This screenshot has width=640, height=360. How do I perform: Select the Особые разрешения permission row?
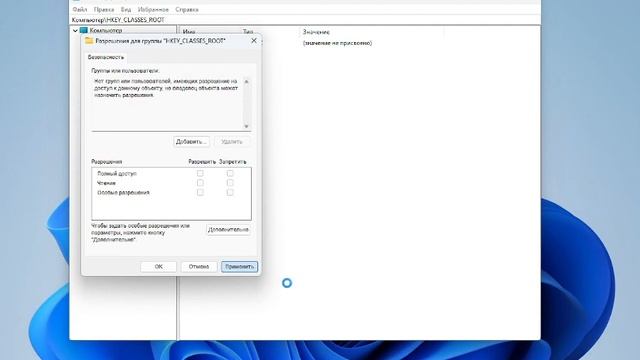[171, 192]
